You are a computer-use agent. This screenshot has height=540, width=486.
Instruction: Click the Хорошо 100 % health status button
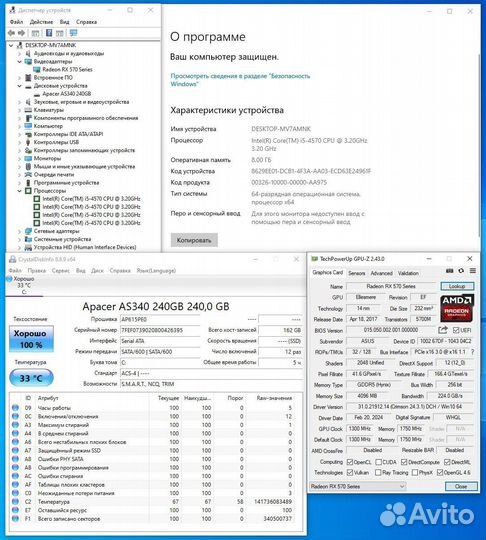click(x=31, y=339)
